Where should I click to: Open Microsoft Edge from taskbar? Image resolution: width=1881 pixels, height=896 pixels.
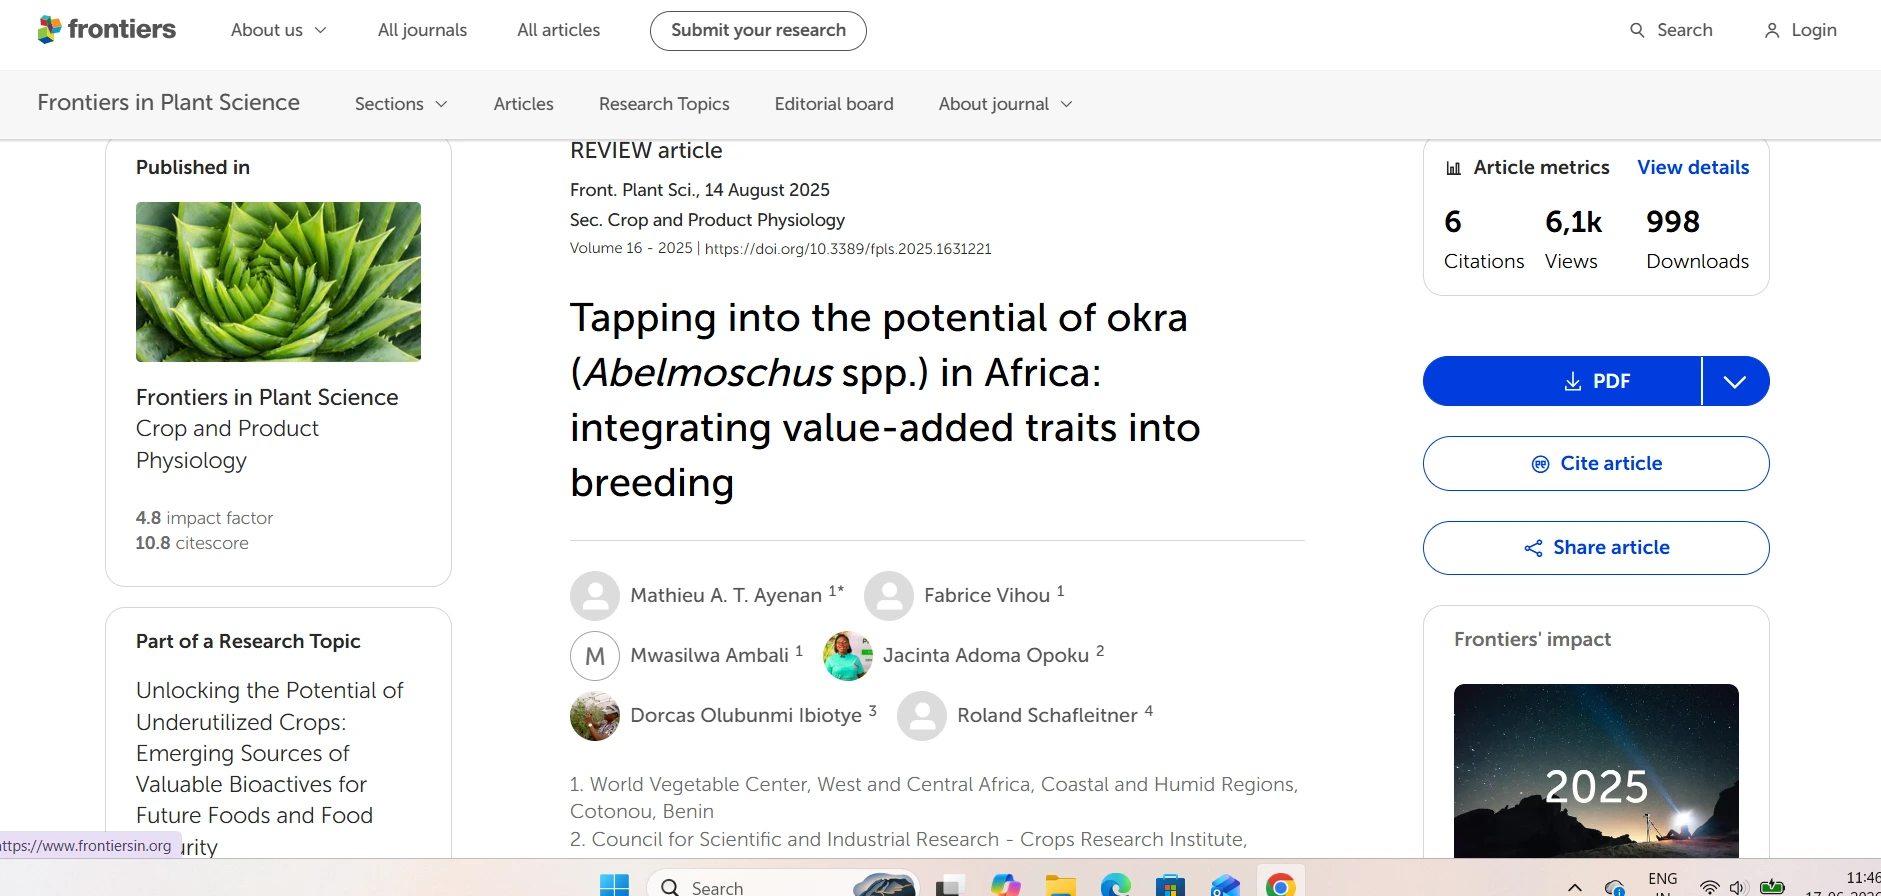click(x=1115, y=885)
